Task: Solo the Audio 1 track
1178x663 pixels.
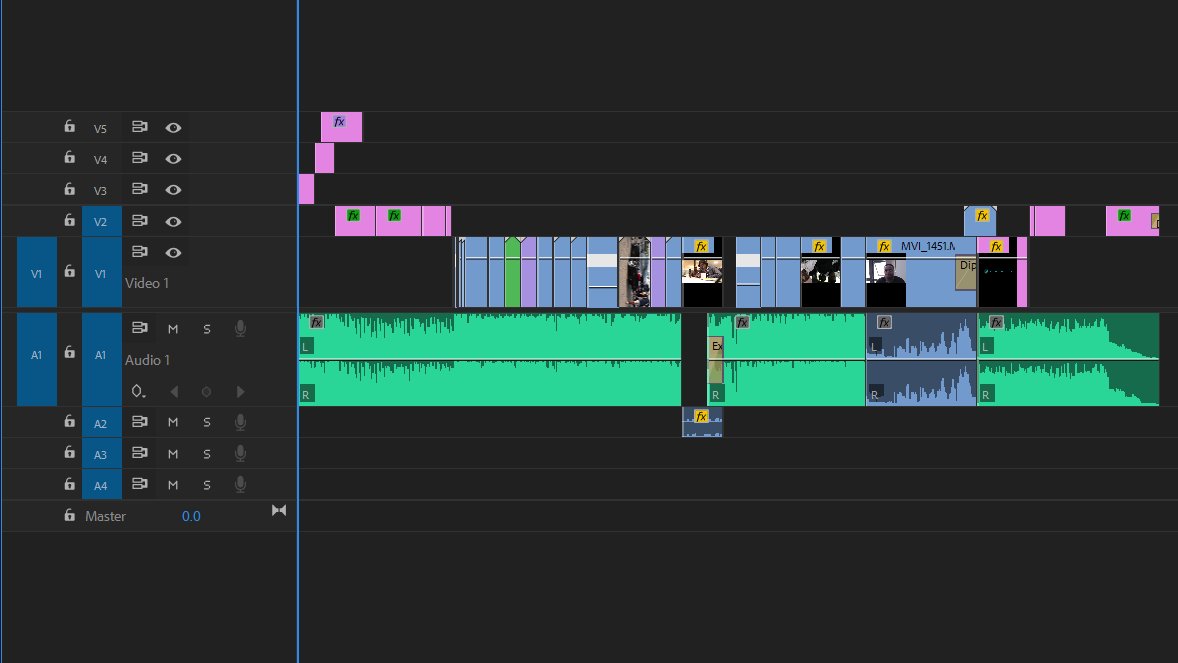Action: [x=207, y=329]
